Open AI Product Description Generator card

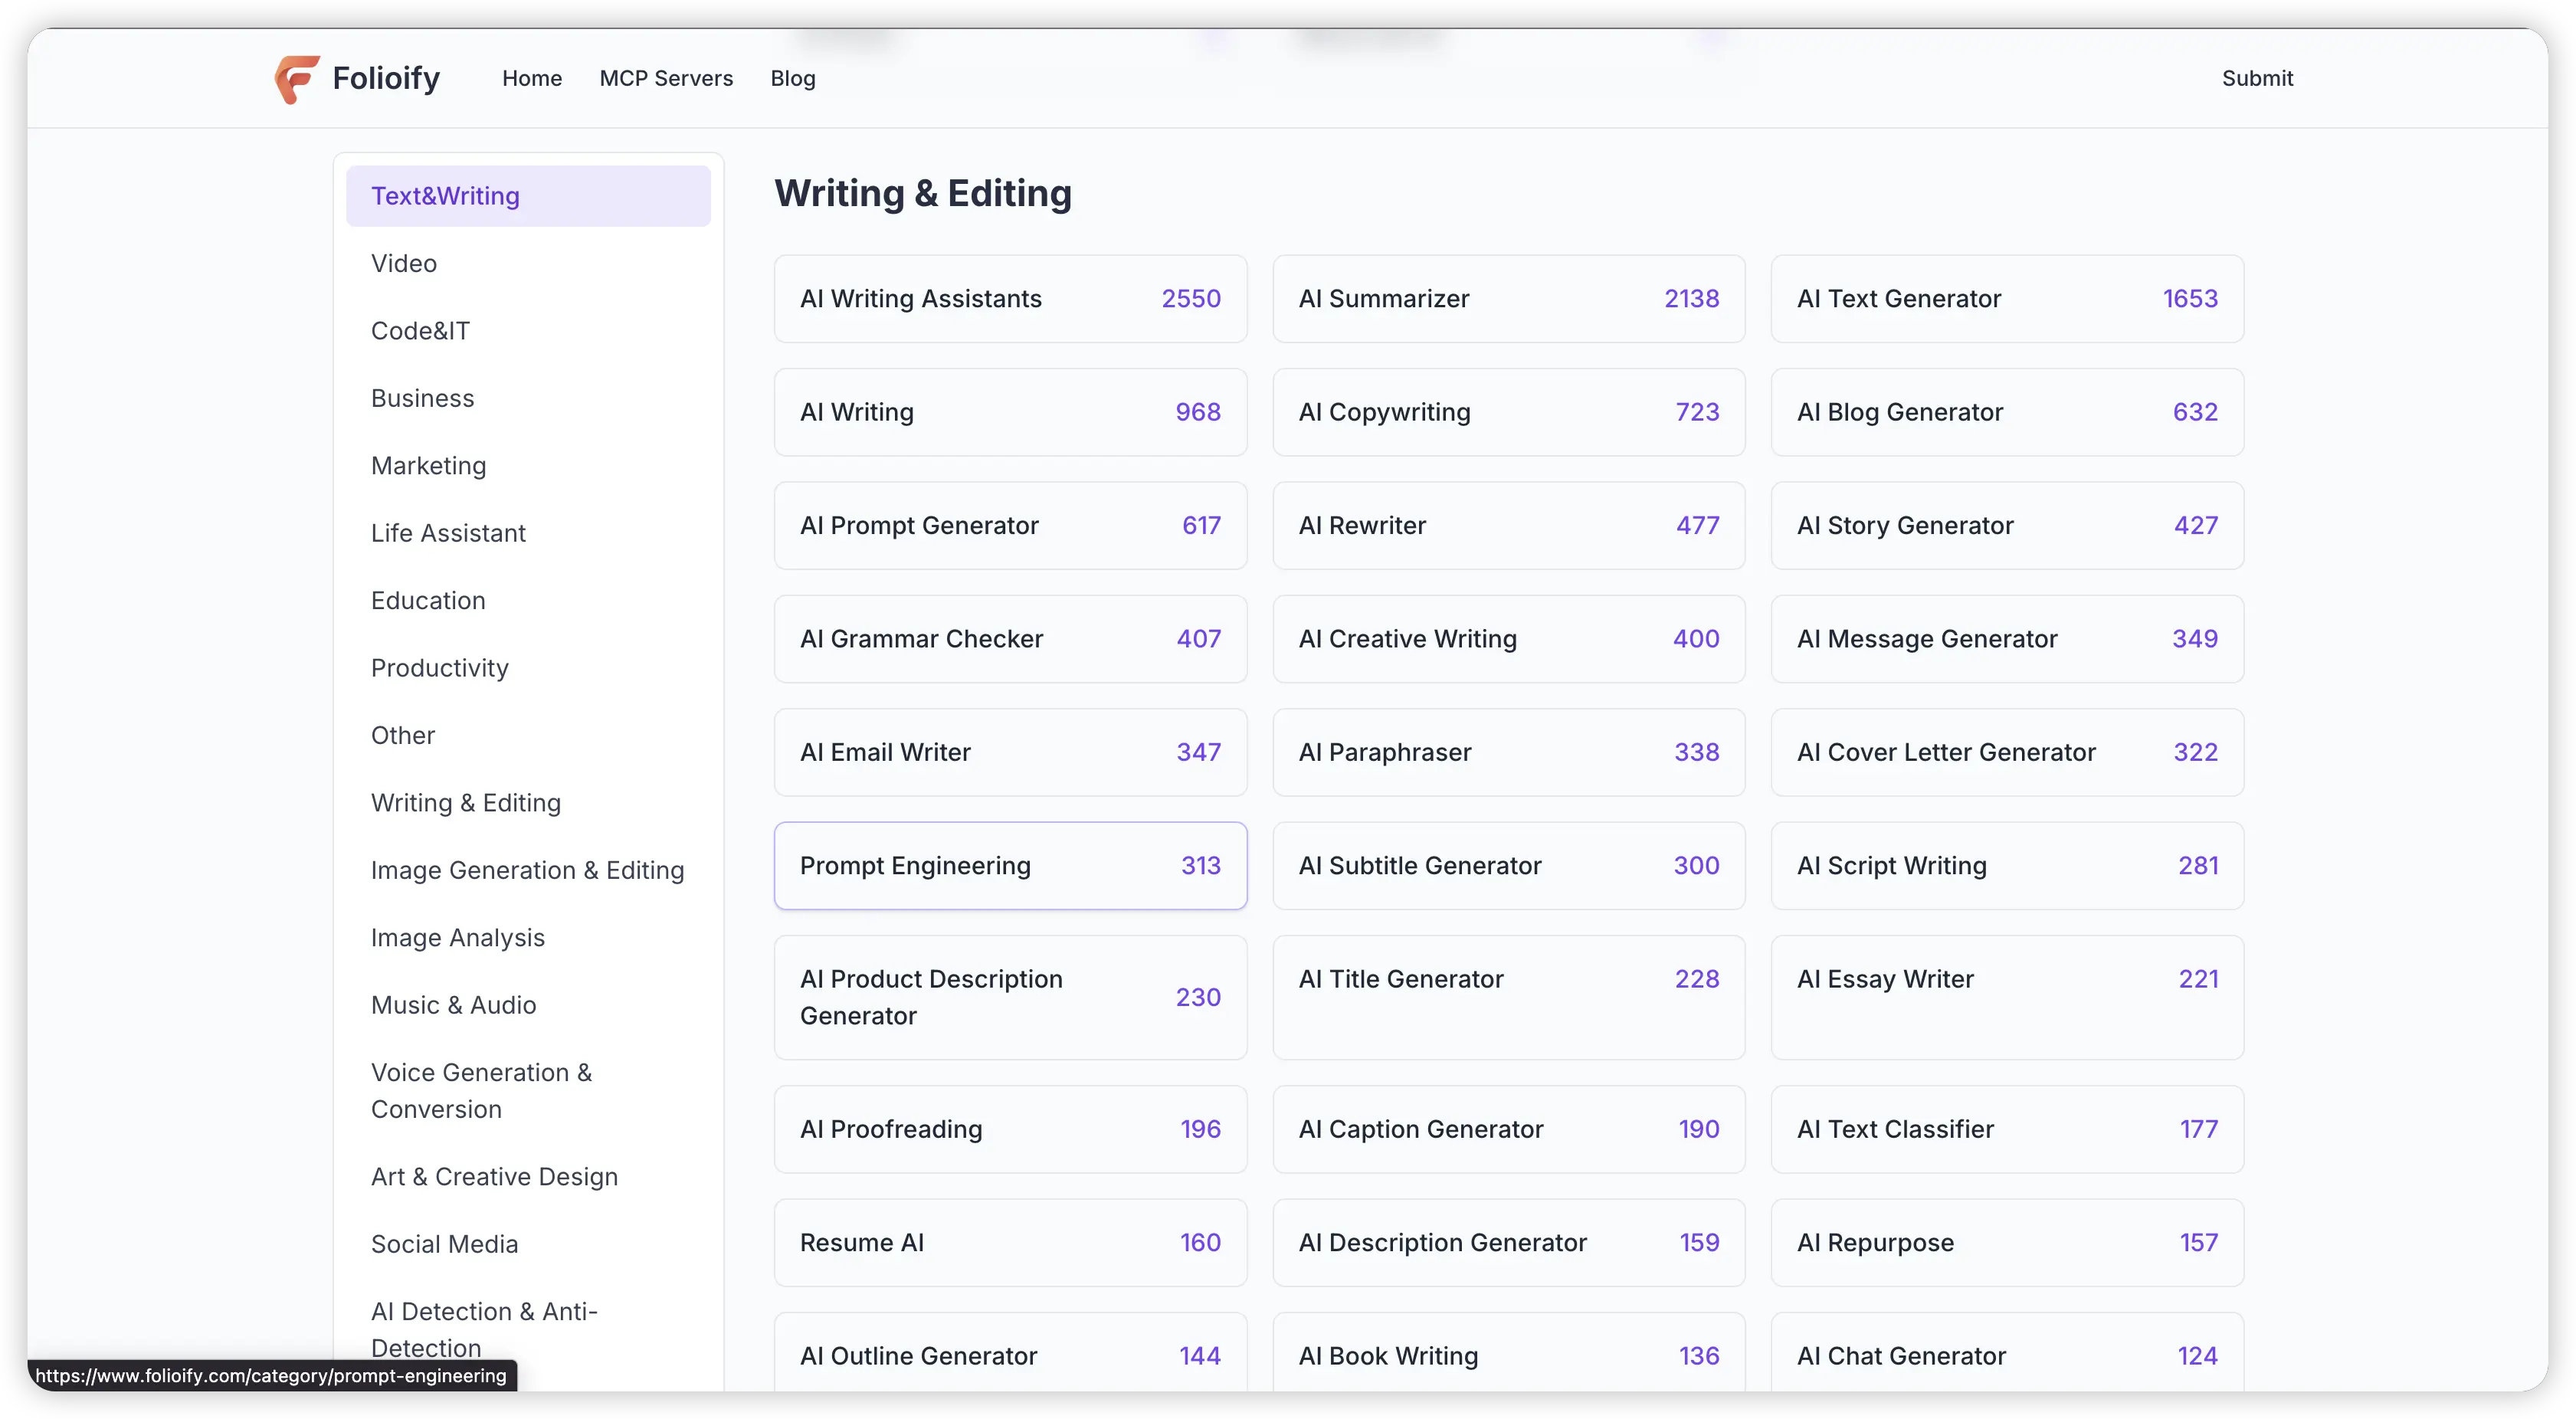point(1009,997)
